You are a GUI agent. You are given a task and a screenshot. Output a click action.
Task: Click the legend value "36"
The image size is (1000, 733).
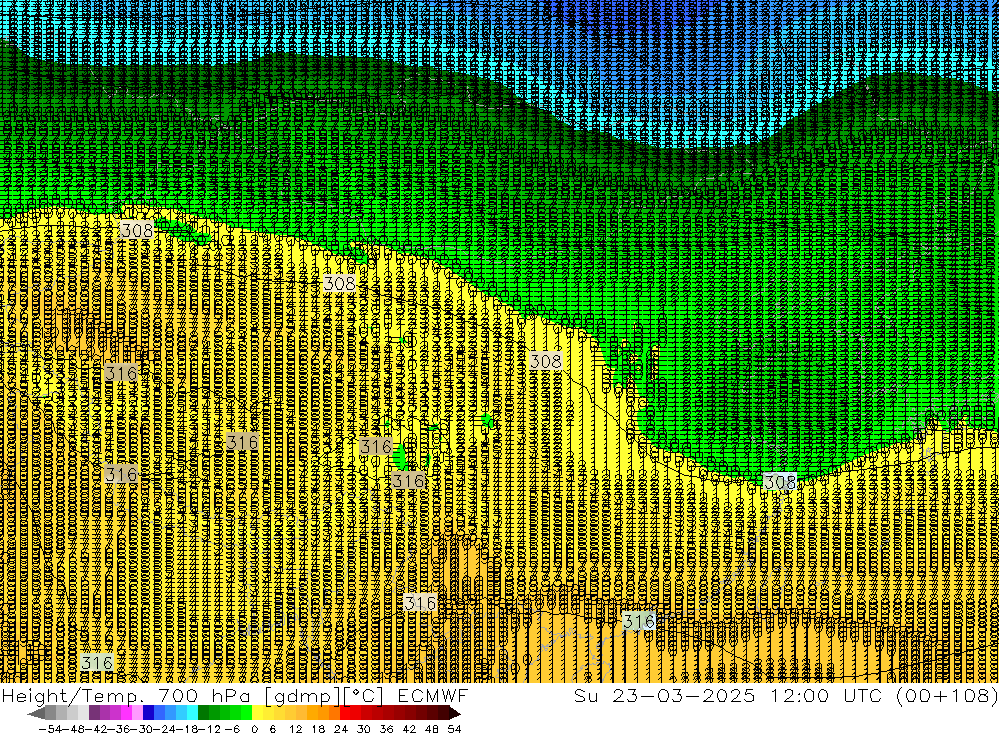(x=386, y=729)
